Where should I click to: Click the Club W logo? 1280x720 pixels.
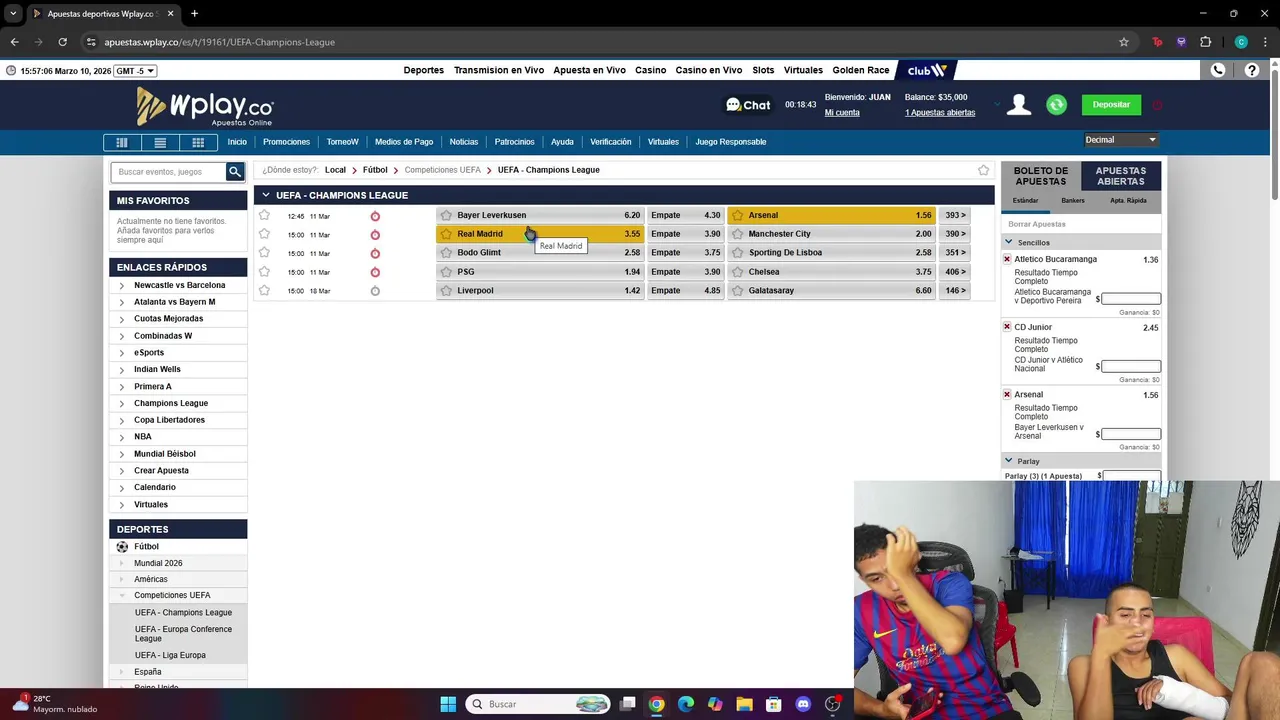(x=927, y=70)
